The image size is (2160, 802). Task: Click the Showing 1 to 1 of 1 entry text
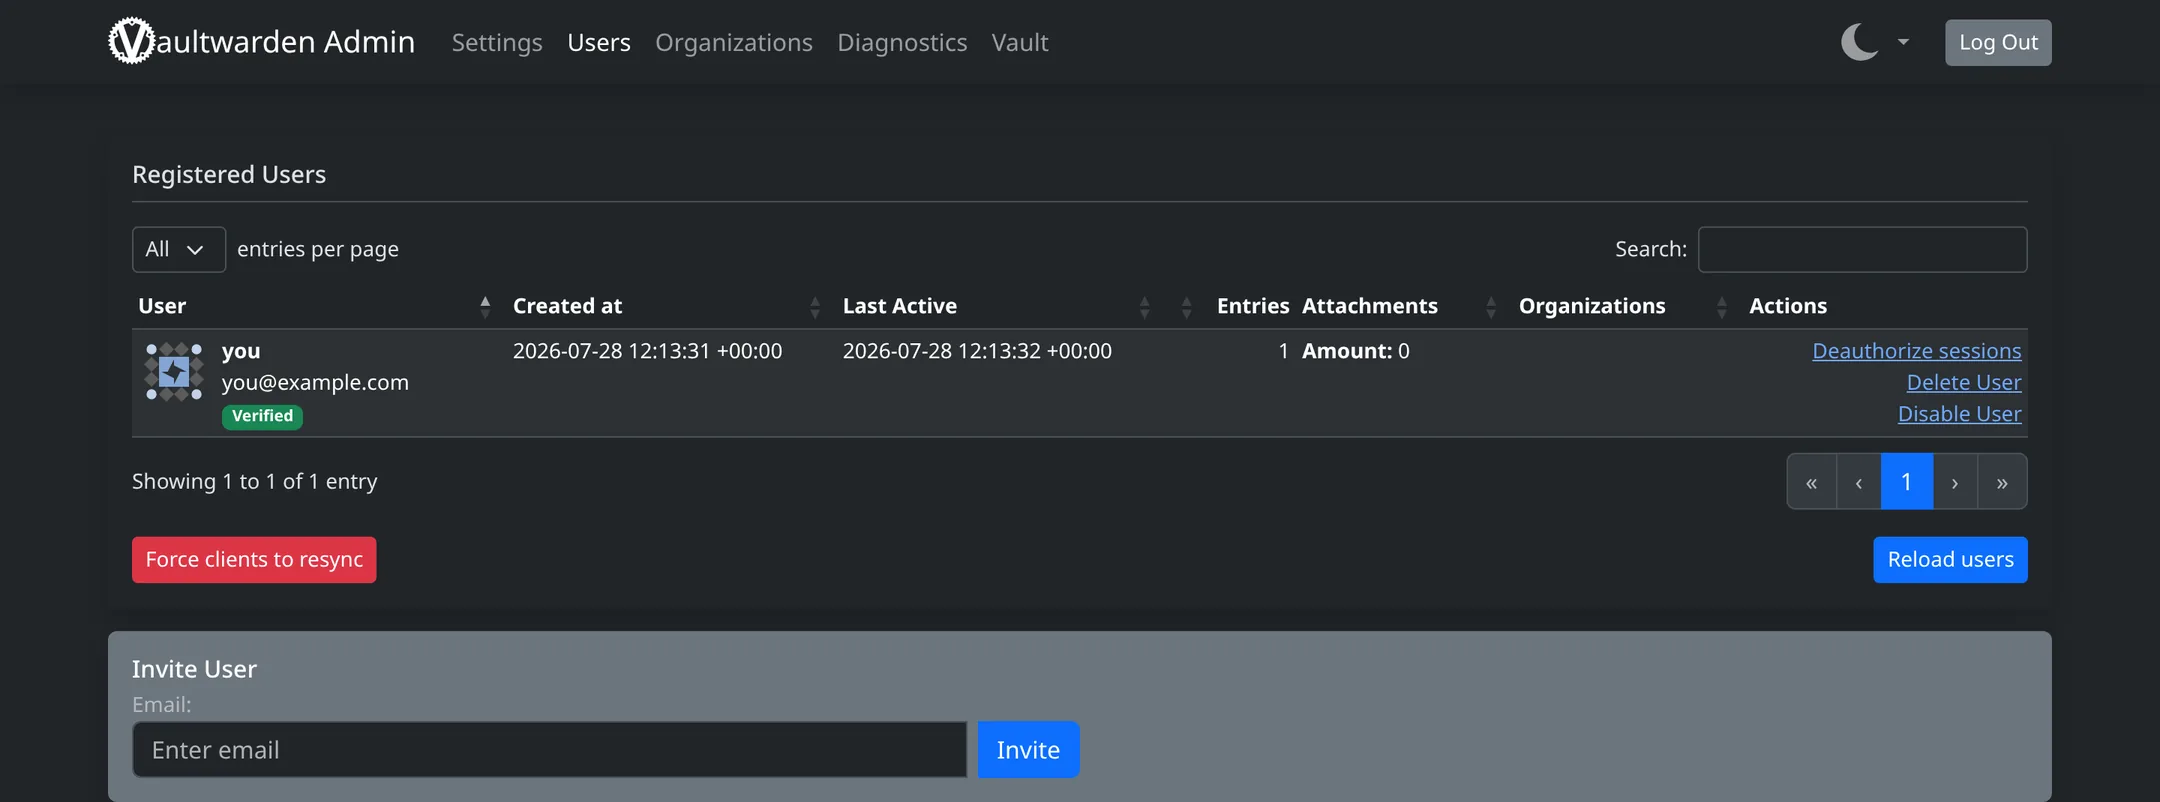pyautogui.click(x=254, y=482)
